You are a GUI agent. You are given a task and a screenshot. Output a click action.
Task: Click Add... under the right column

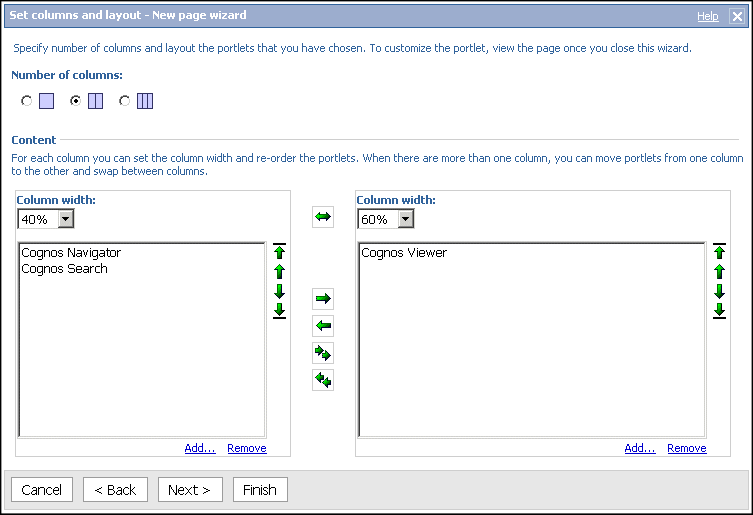[640, 448]
